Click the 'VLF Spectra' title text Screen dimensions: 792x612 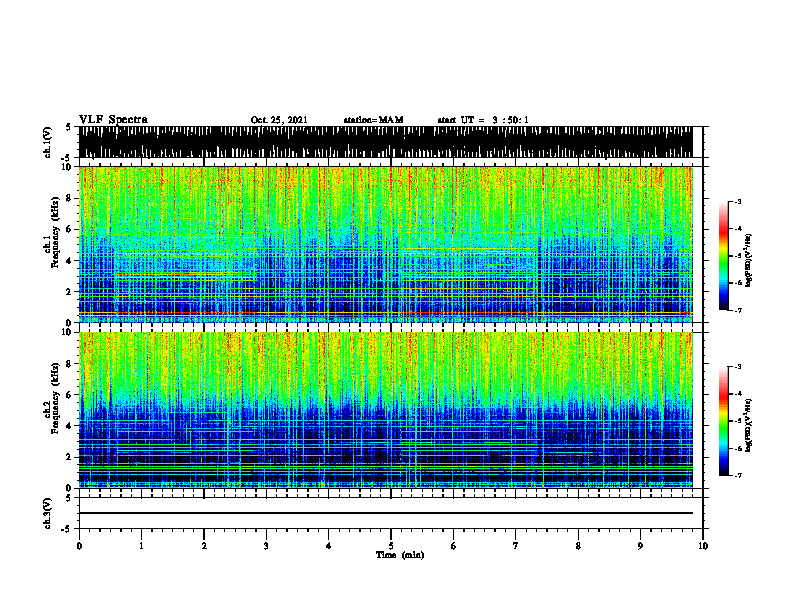113,120
